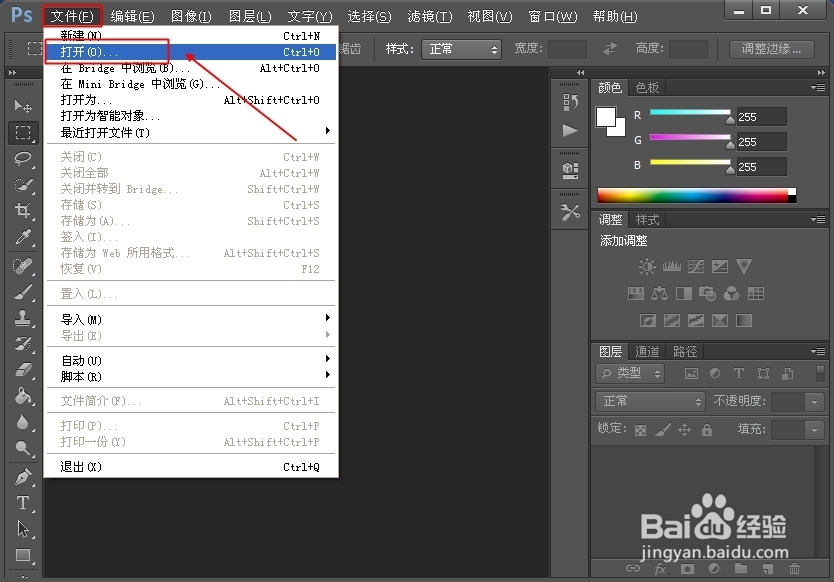Add a Brightness/Contrast adjustment

pyautogui.click(x=647, y=266)
